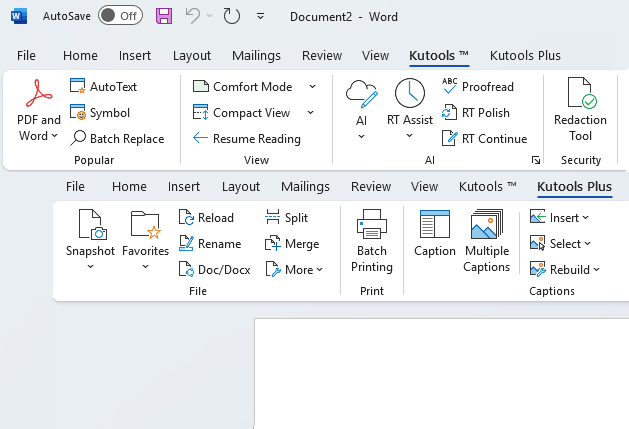
Task: Select Kutools ™ tab in lower ribbon
Action: (488, 187)
